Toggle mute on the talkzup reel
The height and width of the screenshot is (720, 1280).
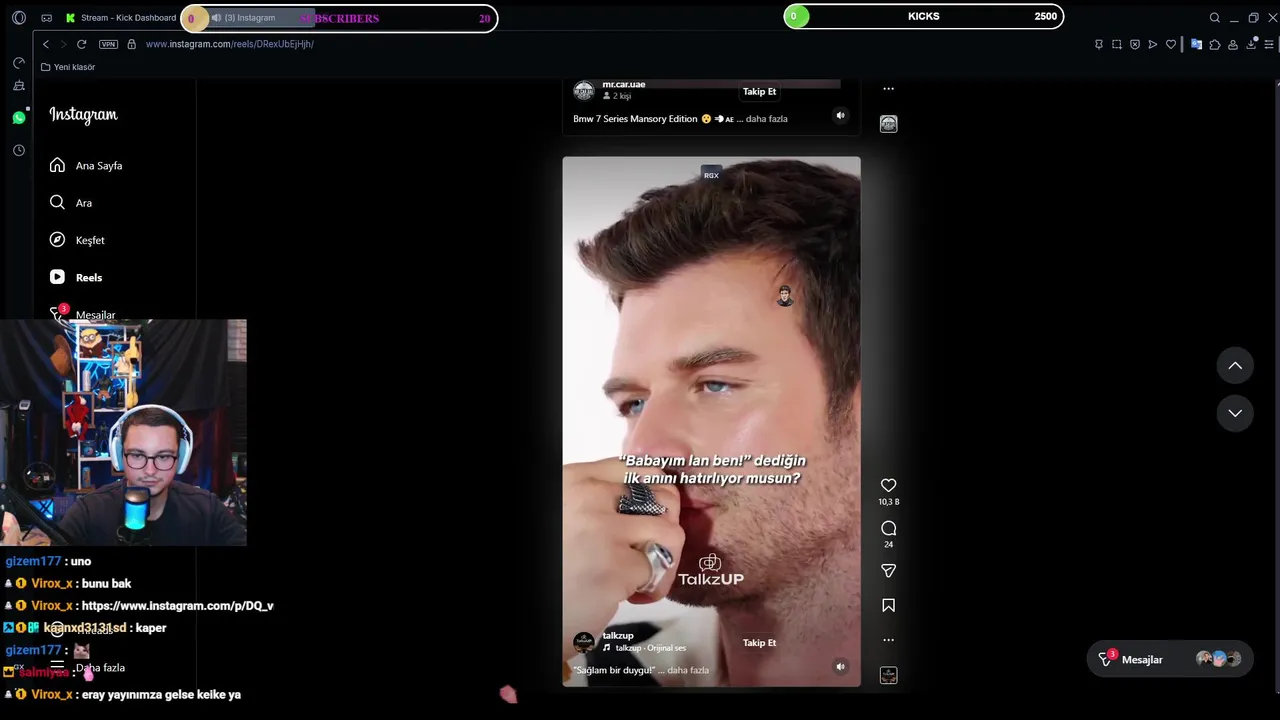click(840, 667)
